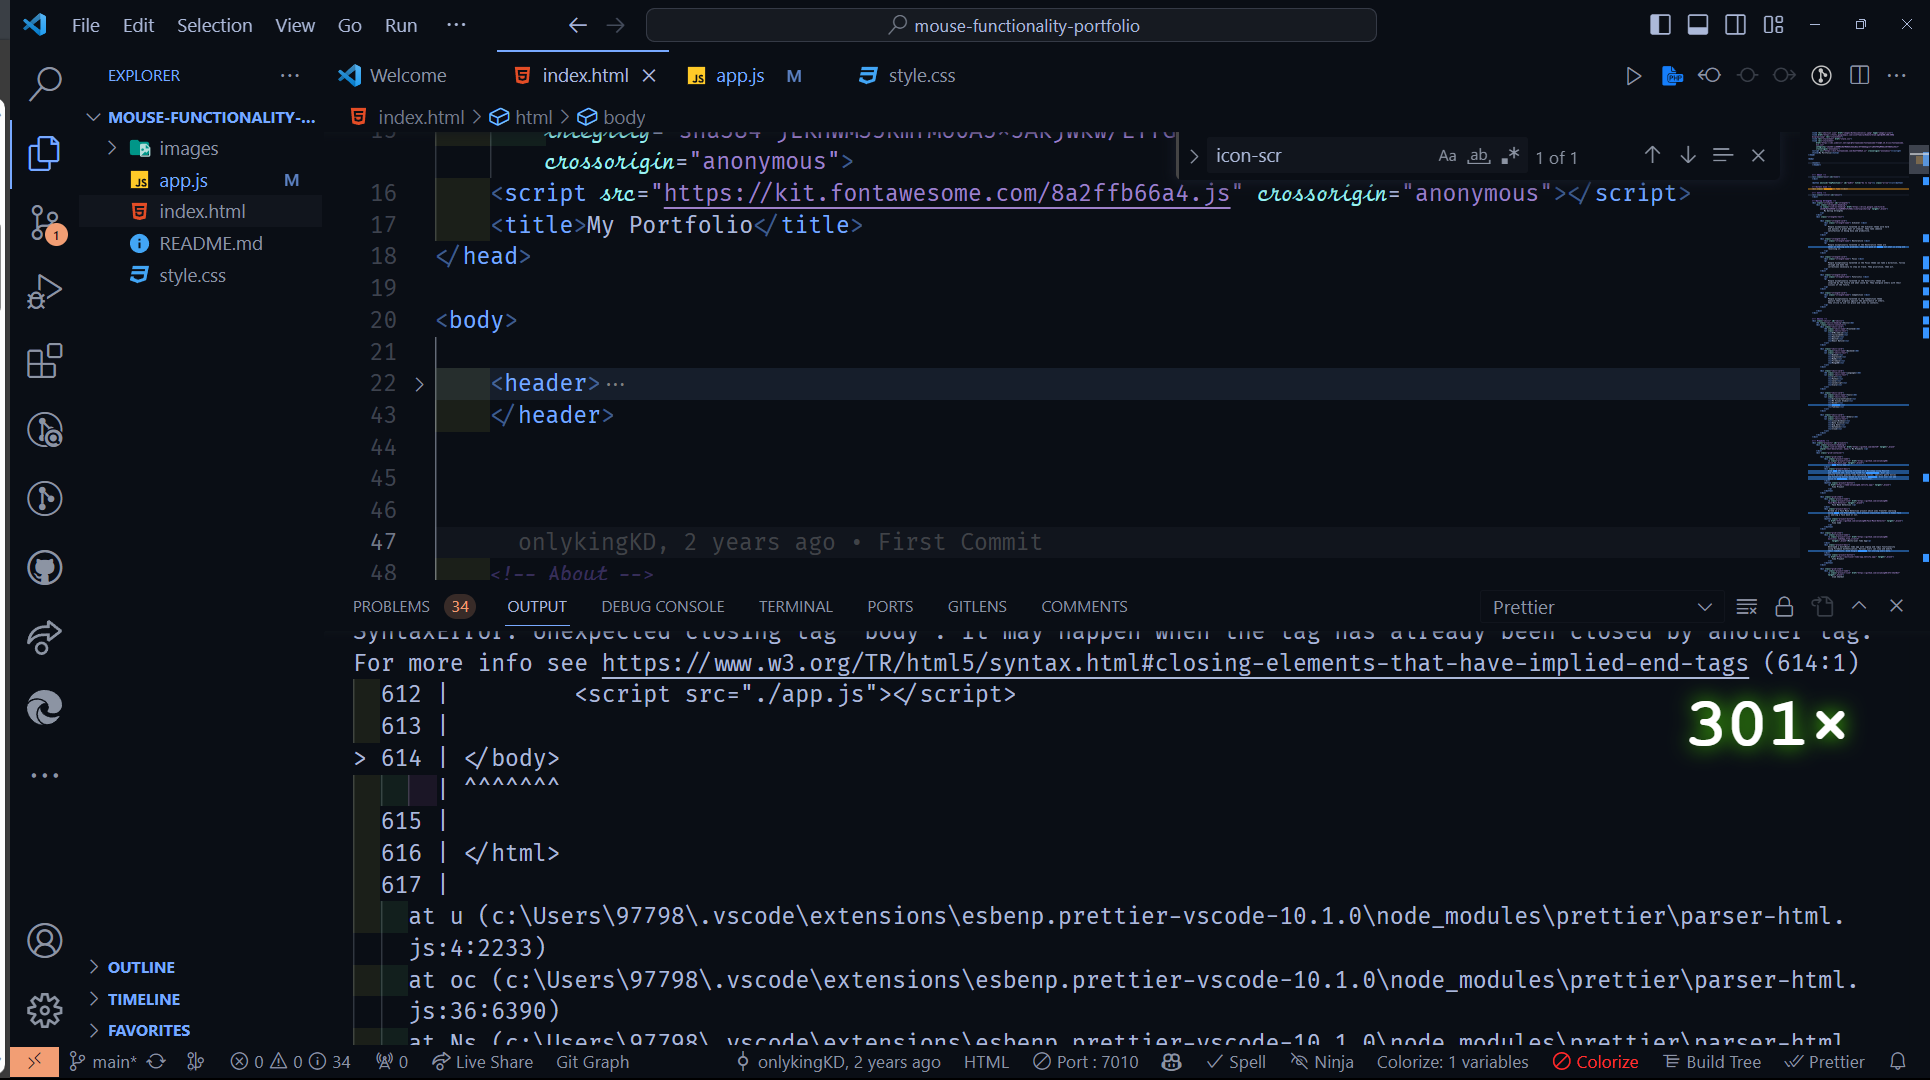Viewport: 1930px width, 1080px height.
Task: Split the editor to the right
Action: [1859, 75]
